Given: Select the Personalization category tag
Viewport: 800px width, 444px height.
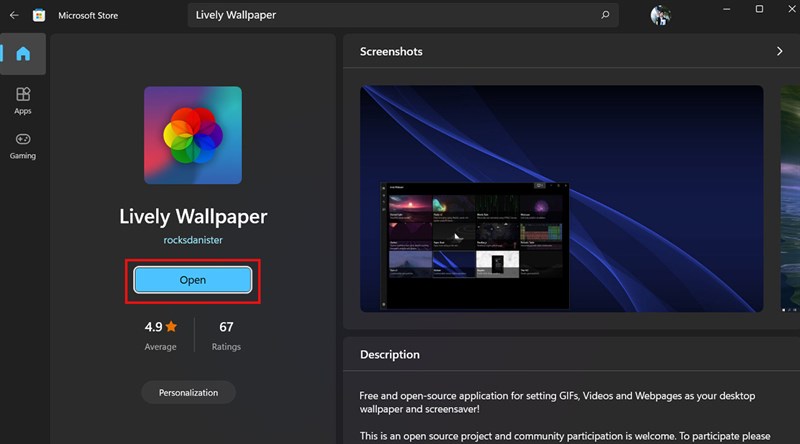Looking at the screenshot, I should tap(188, 393).
